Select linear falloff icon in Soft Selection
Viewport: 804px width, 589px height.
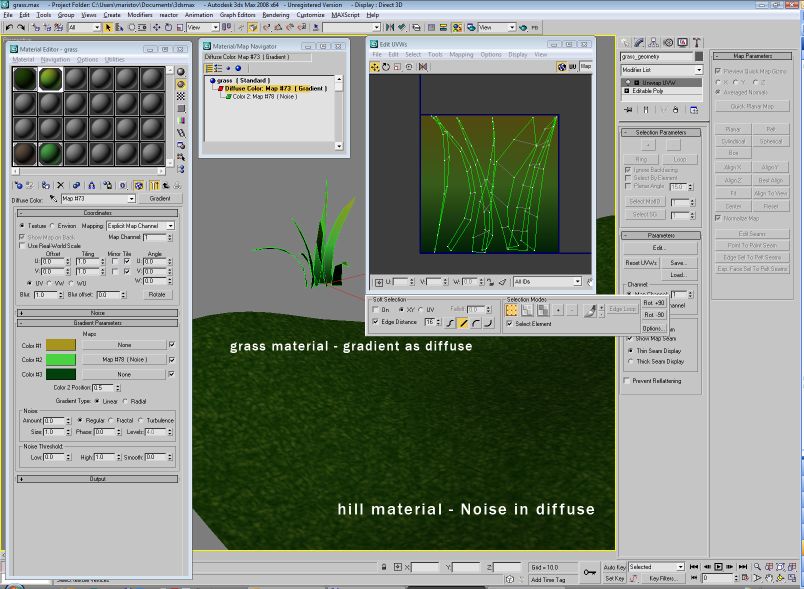coord(463,323)
